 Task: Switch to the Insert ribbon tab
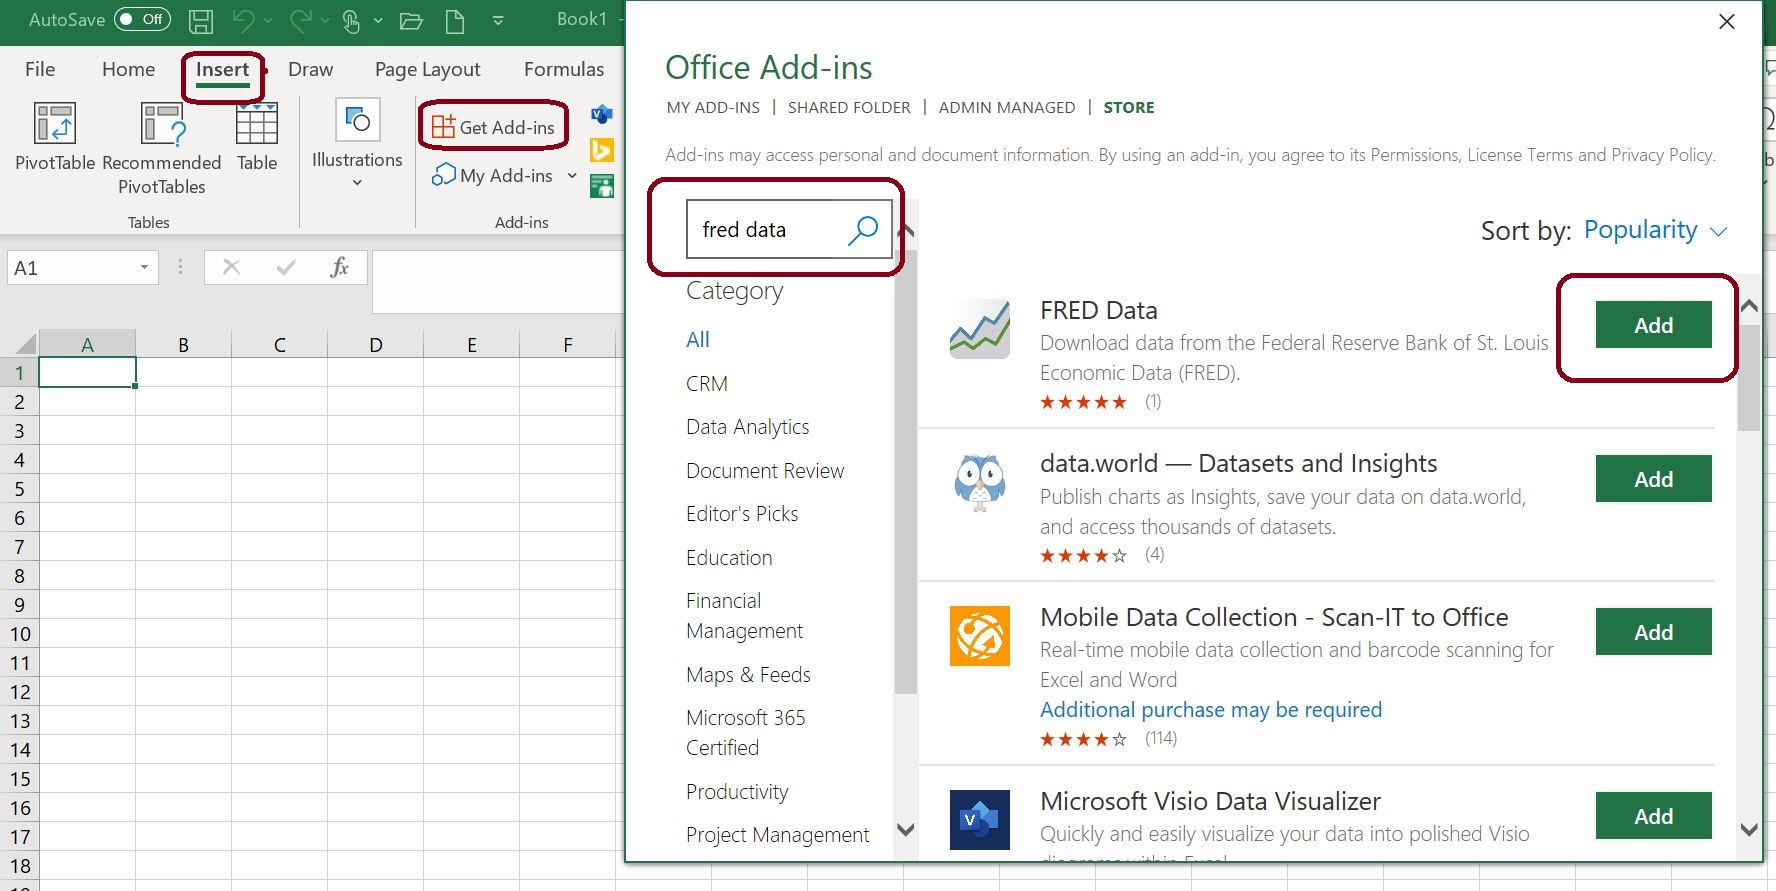point(222,69)
